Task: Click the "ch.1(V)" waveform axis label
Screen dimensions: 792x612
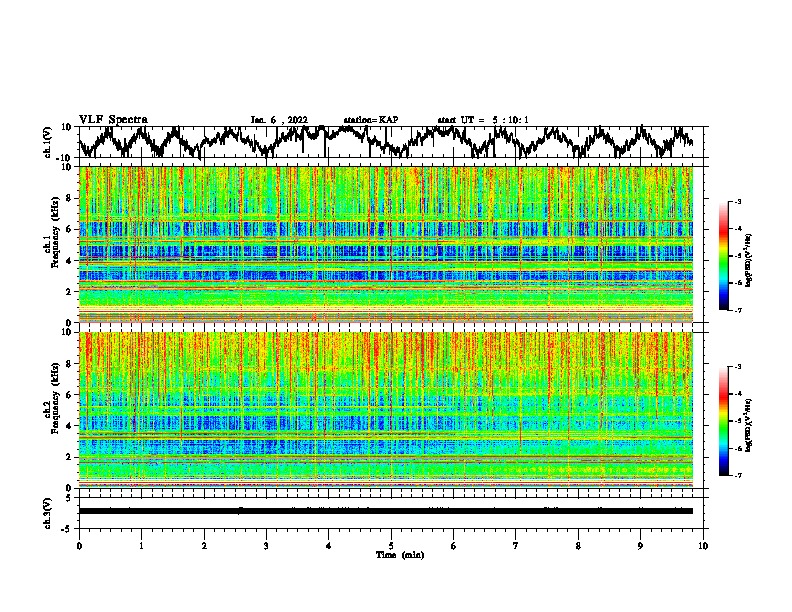Action: pyautogui.click(x=48, y=142)
